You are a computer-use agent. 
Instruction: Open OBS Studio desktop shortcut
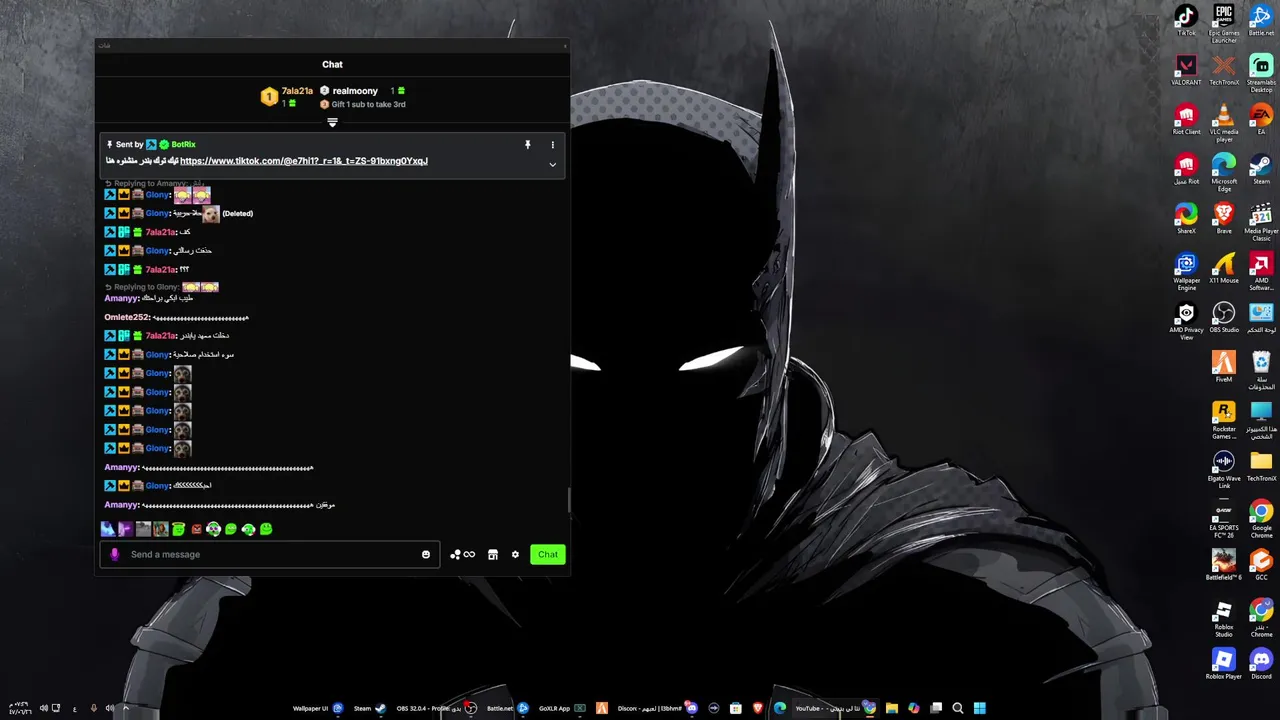pos(1224,318)
